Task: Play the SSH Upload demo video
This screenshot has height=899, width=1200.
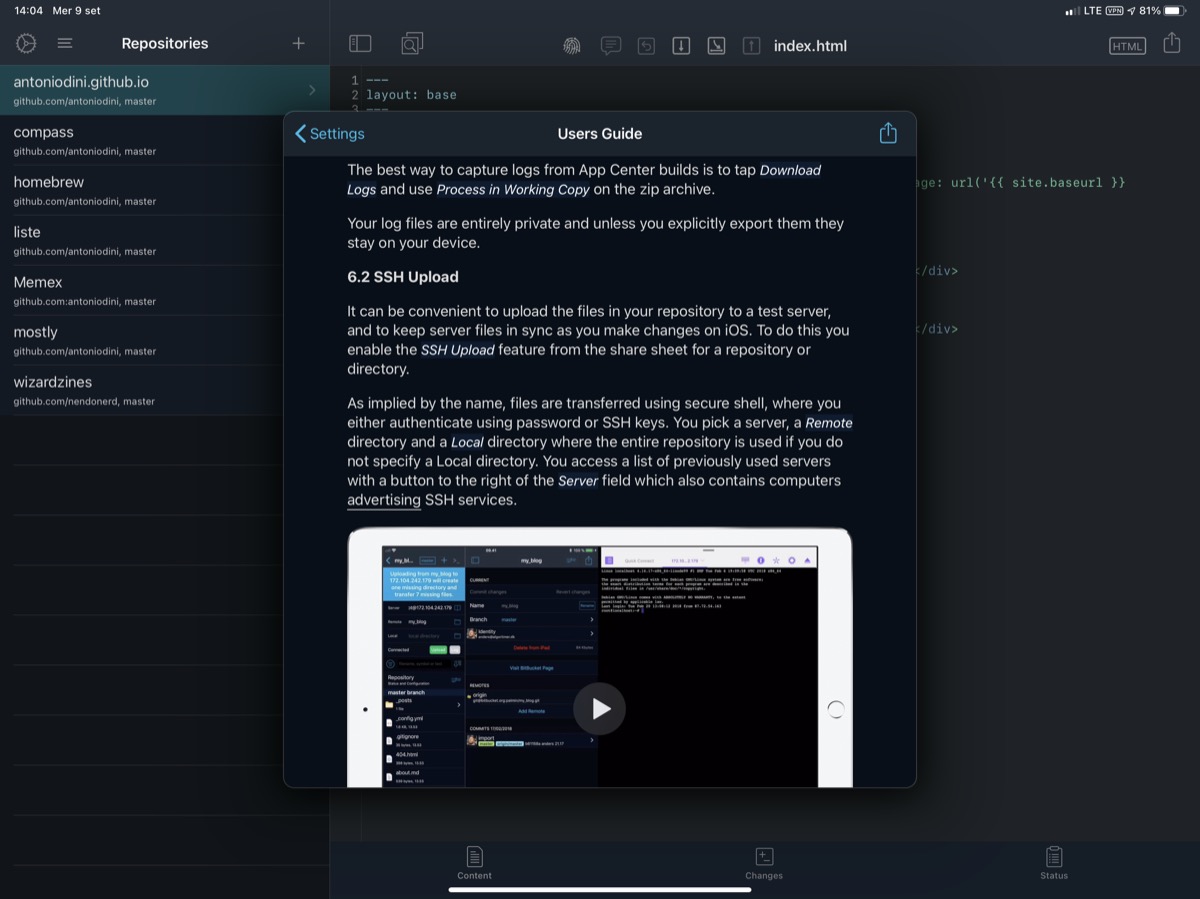Action: pos(599,708)
